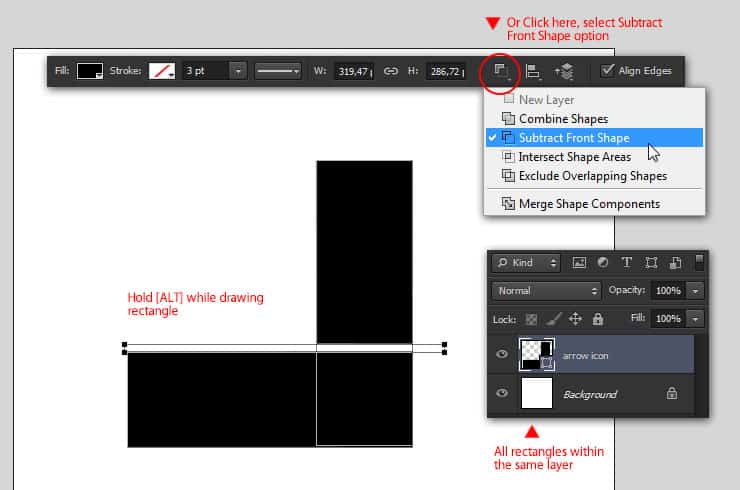Click the black Fill color swatch
Viewport: 740px width, 490px height.
pyautogui.click(x=90, y=71)
